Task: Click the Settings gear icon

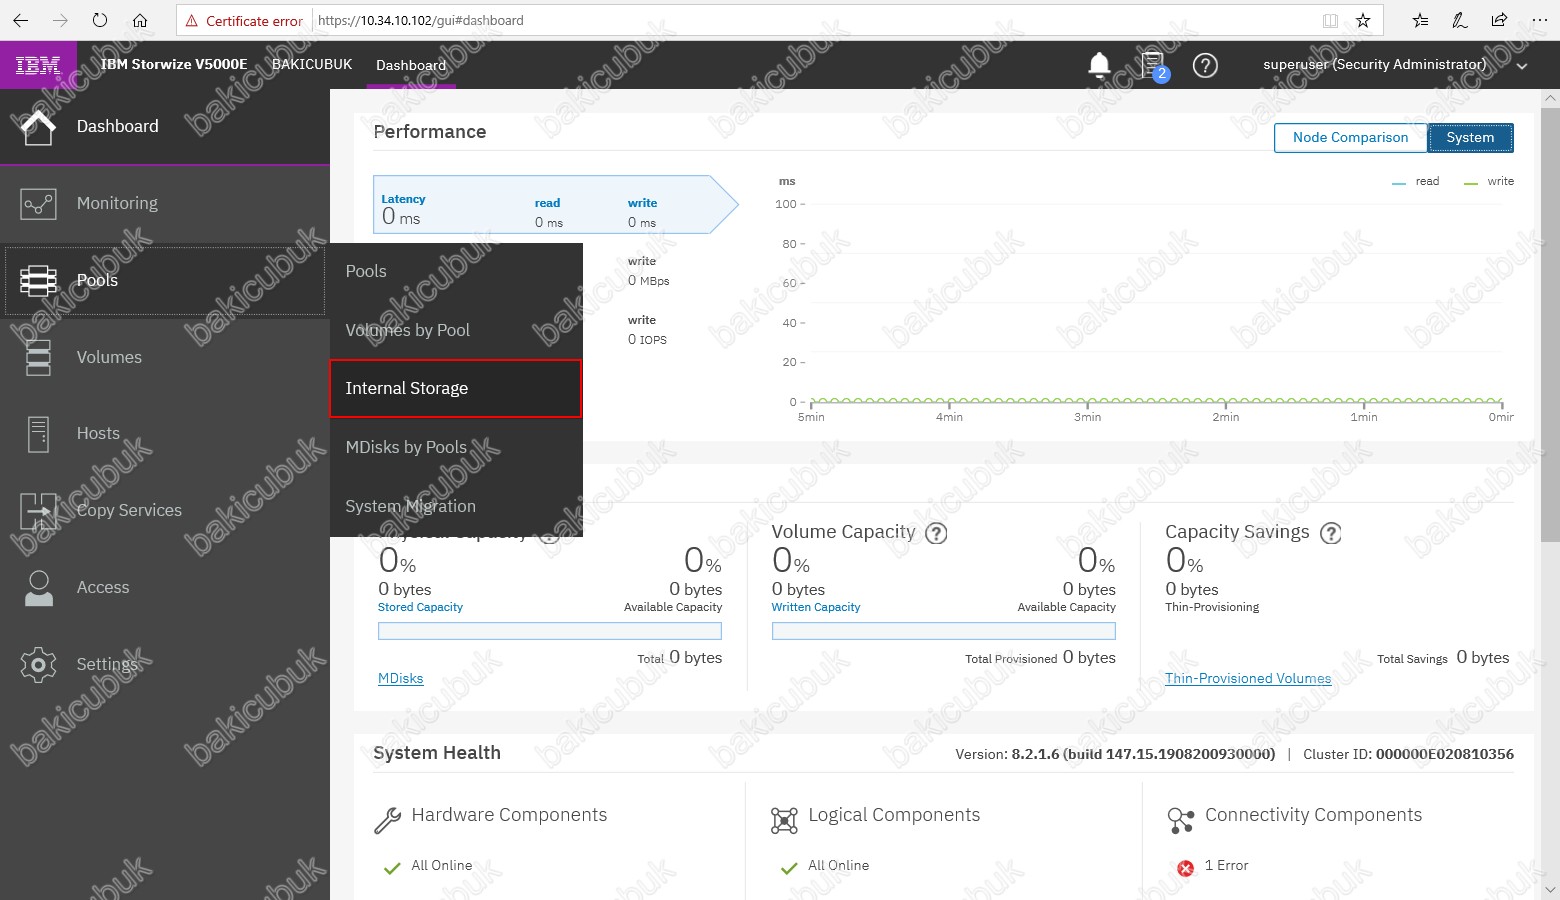Action: 38,665
